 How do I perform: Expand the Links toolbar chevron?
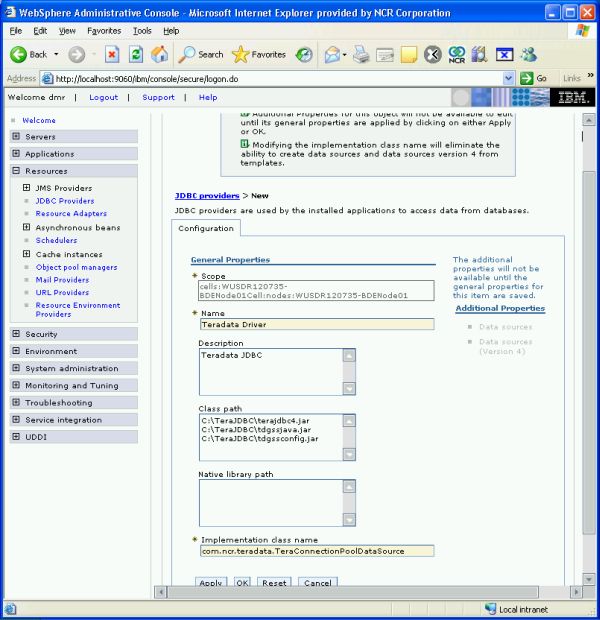pos(591,75)
